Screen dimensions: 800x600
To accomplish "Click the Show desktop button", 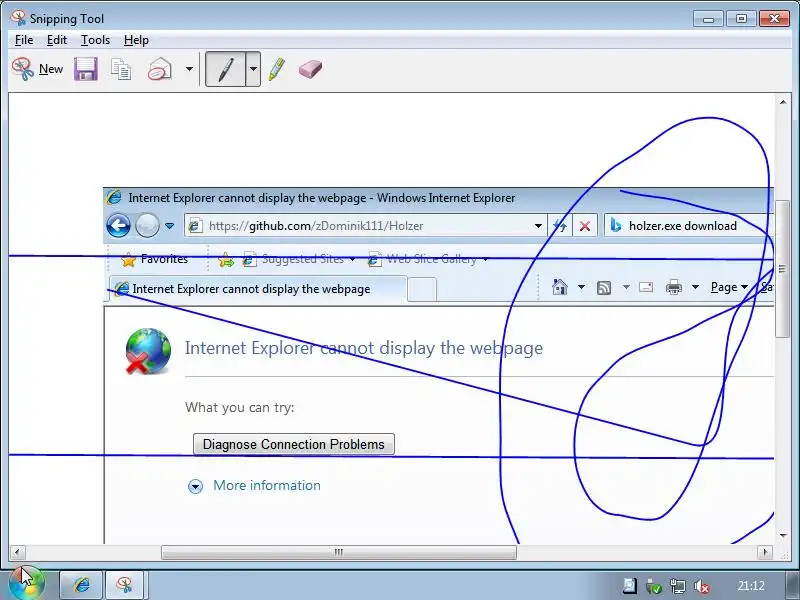I will 792,585.
